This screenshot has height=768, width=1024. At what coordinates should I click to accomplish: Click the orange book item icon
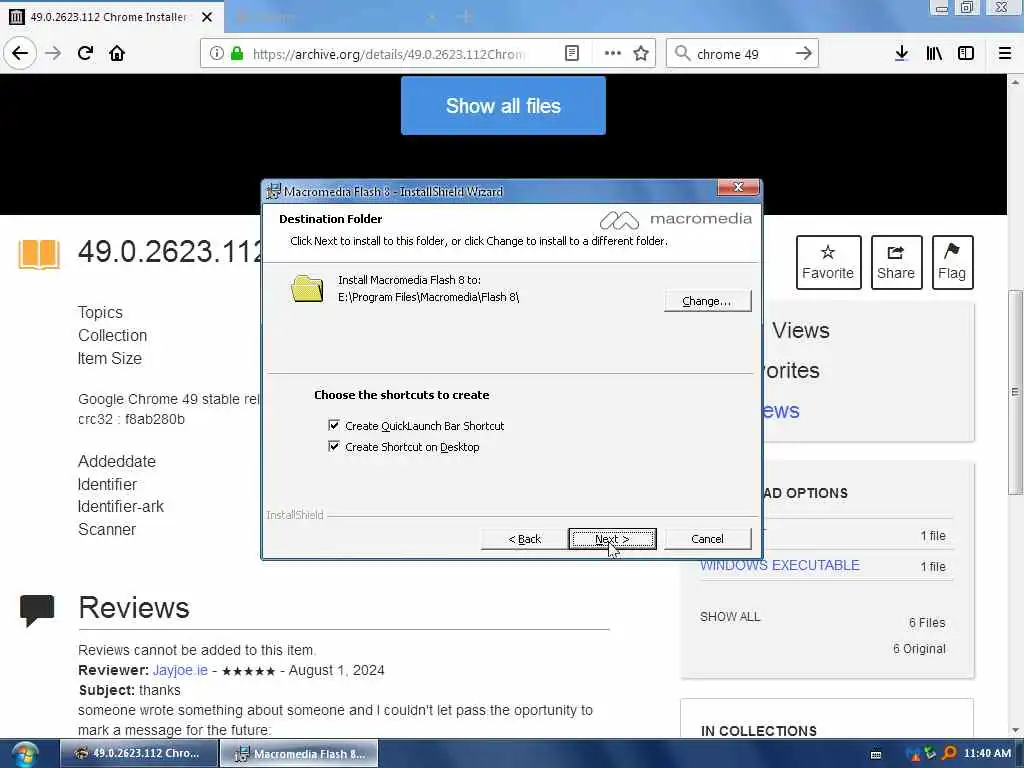point(39,254)
